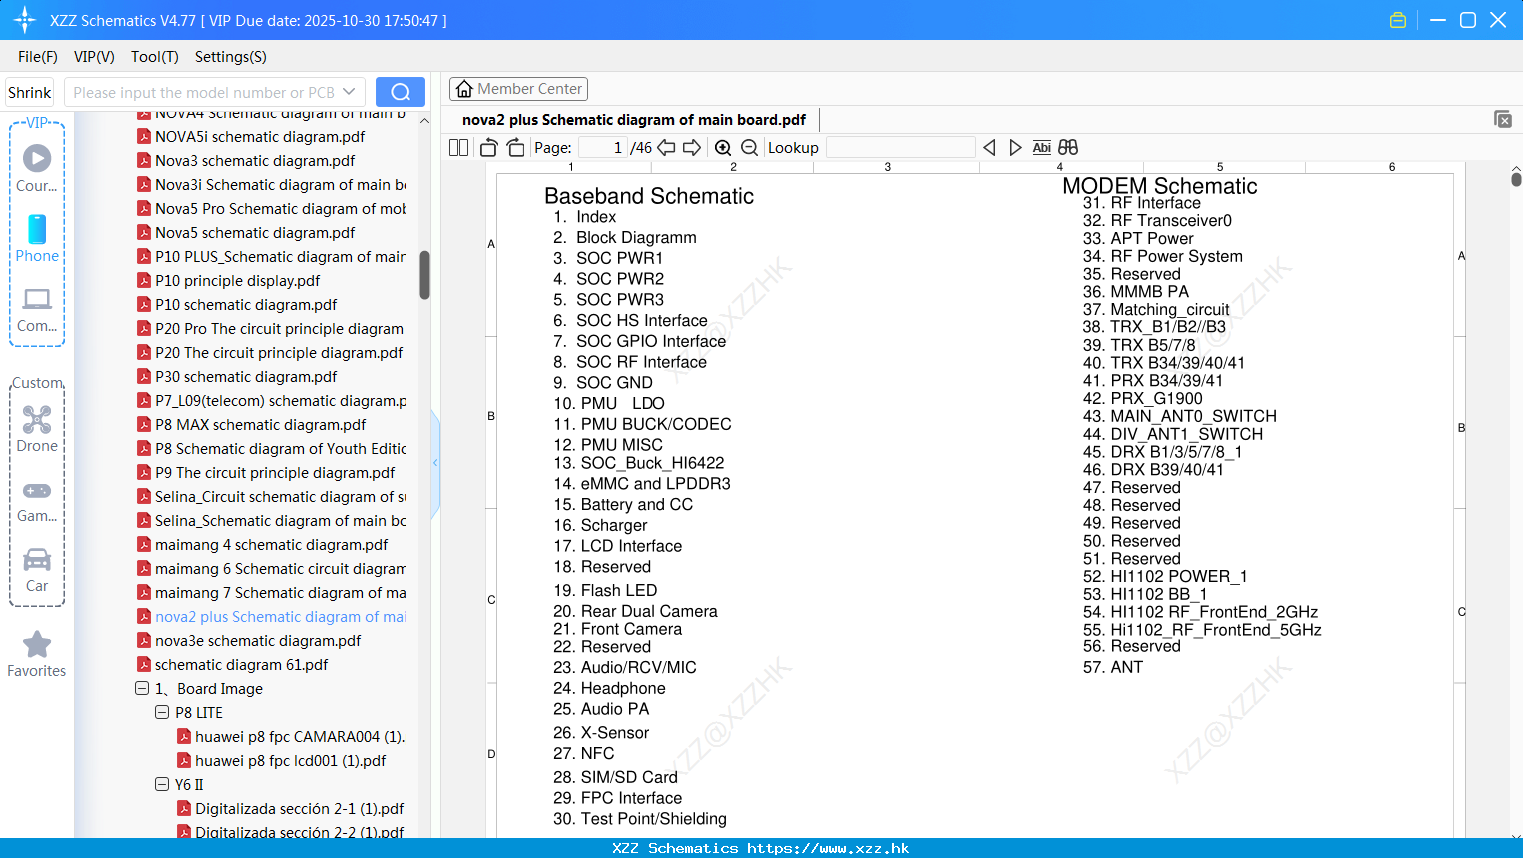Go to next page arrow
The width and height of the screenshot is (1523, 858).
[x=692, y=148]
